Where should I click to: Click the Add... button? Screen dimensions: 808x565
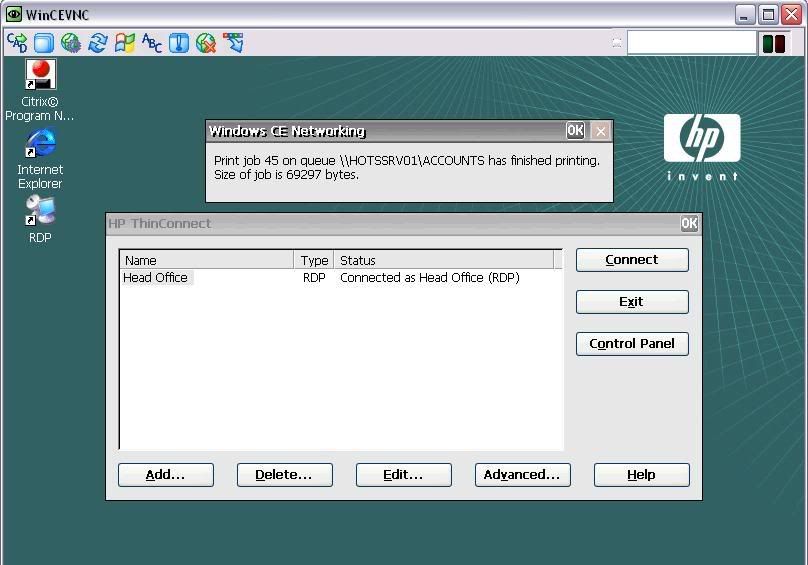(x=165, y=475)
